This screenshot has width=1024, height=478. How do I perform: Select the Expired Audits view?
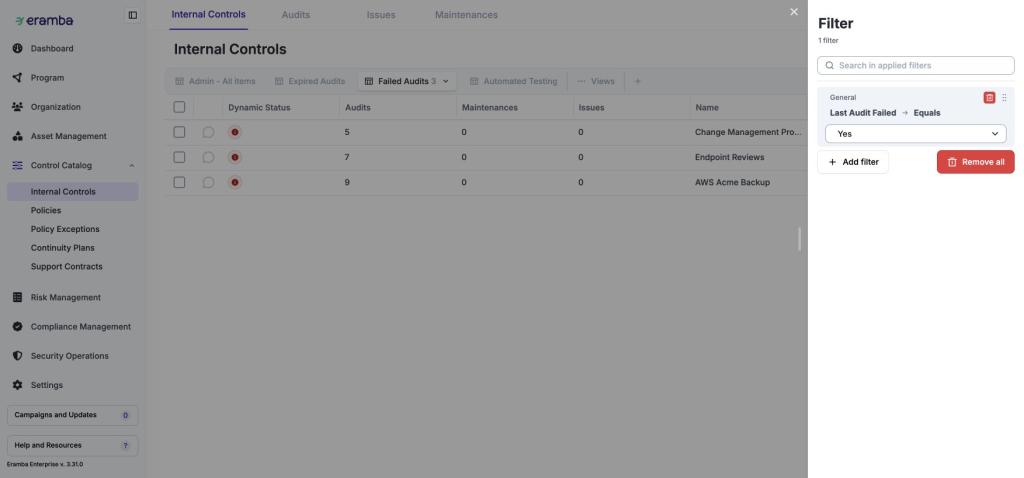click(310, 82)
